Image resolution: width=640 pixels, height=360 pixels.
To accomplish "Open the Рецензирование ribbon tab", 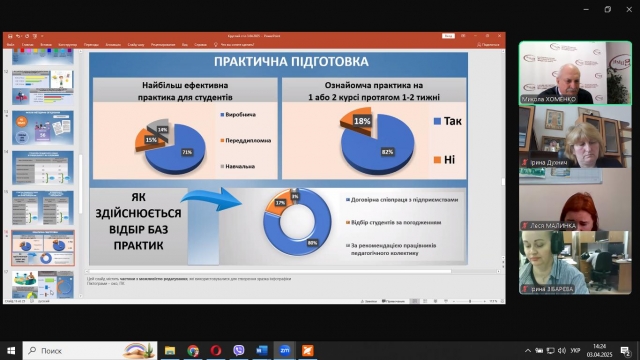I will 163,44.
